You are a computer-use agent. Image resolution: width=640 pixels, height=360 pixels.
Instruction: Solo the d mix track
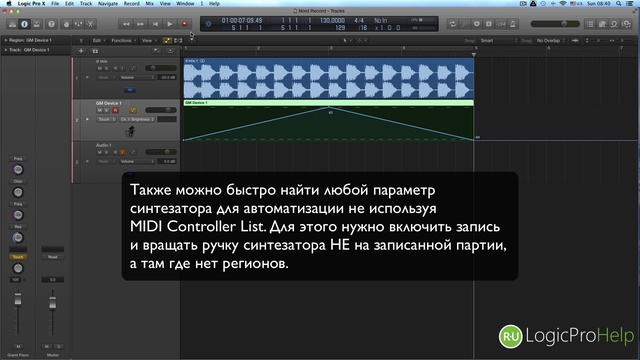point(107,68)
